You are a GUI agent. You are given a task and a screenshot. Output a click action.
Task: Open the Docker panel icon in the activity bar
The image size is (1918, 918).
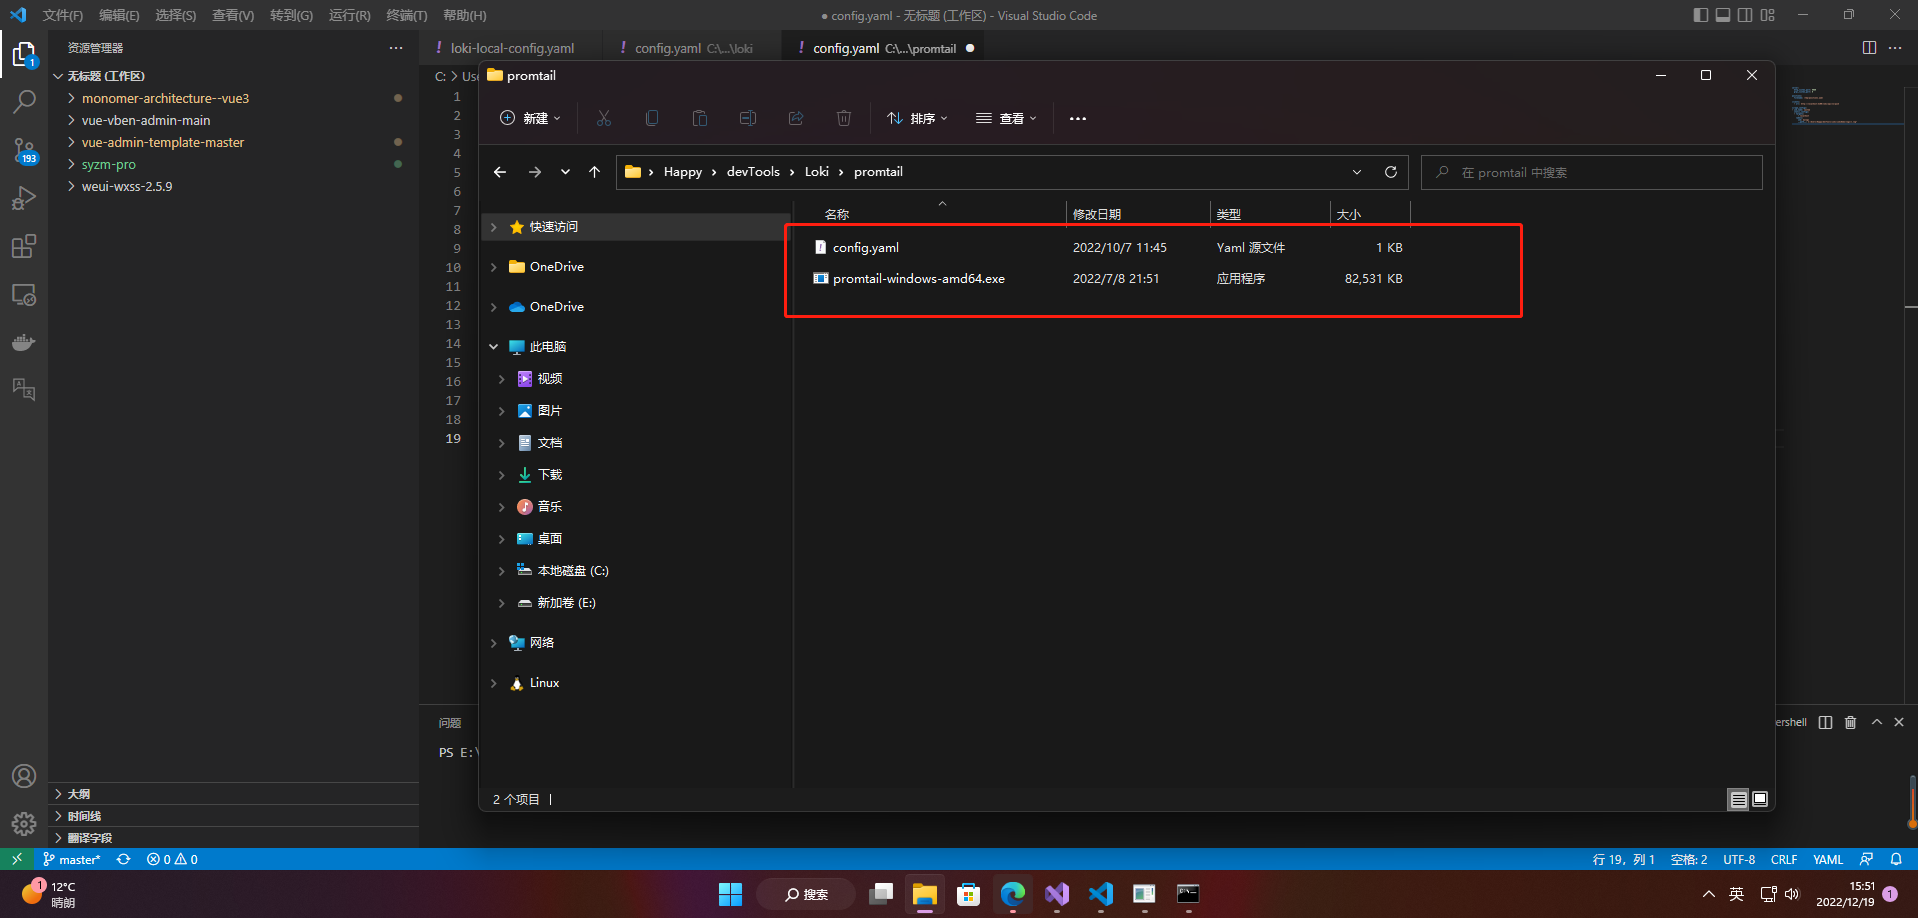coord(24,342)
